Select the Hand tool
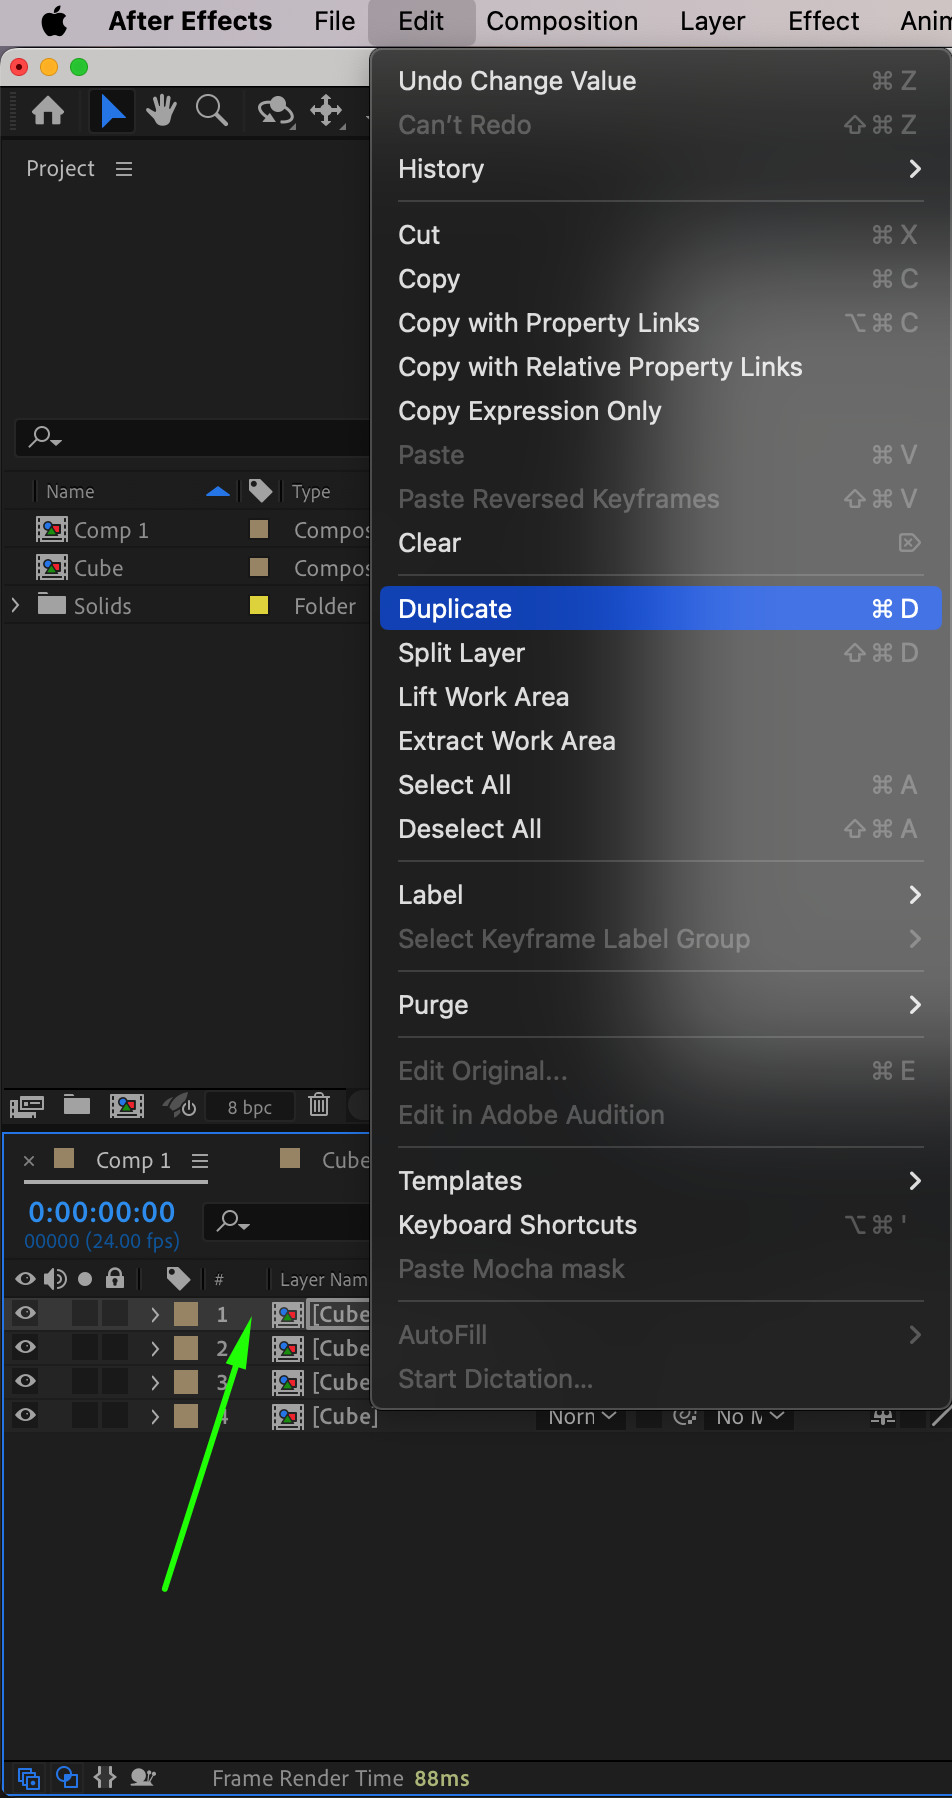Image resolution: width=952 pixels, height=1798 pixels. pos(161,110)
